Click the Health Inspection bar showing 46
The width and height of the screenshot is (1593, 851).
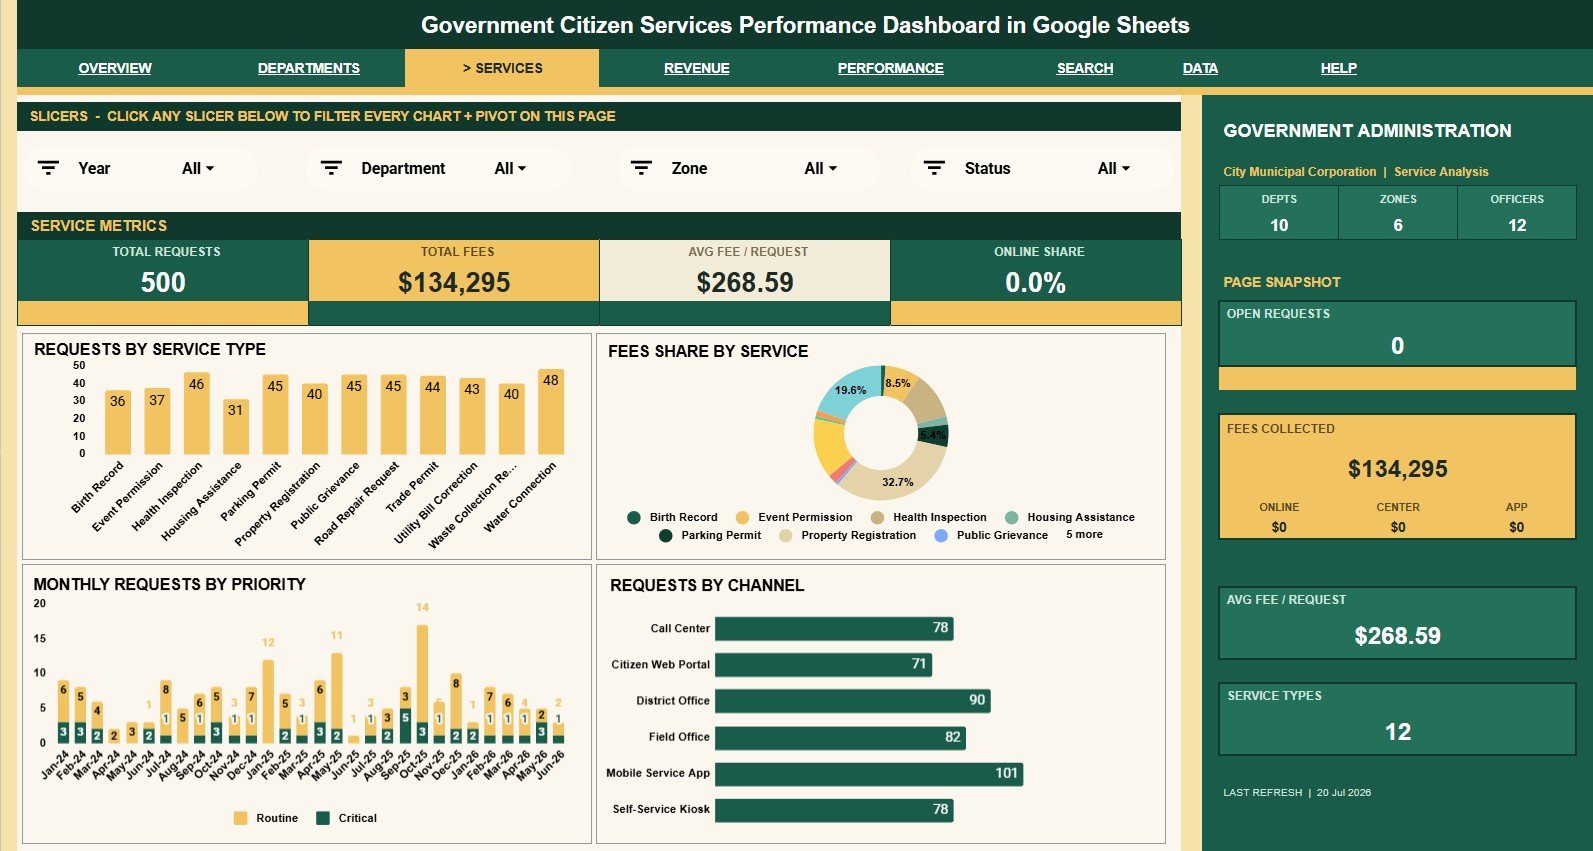click(196, 414)
